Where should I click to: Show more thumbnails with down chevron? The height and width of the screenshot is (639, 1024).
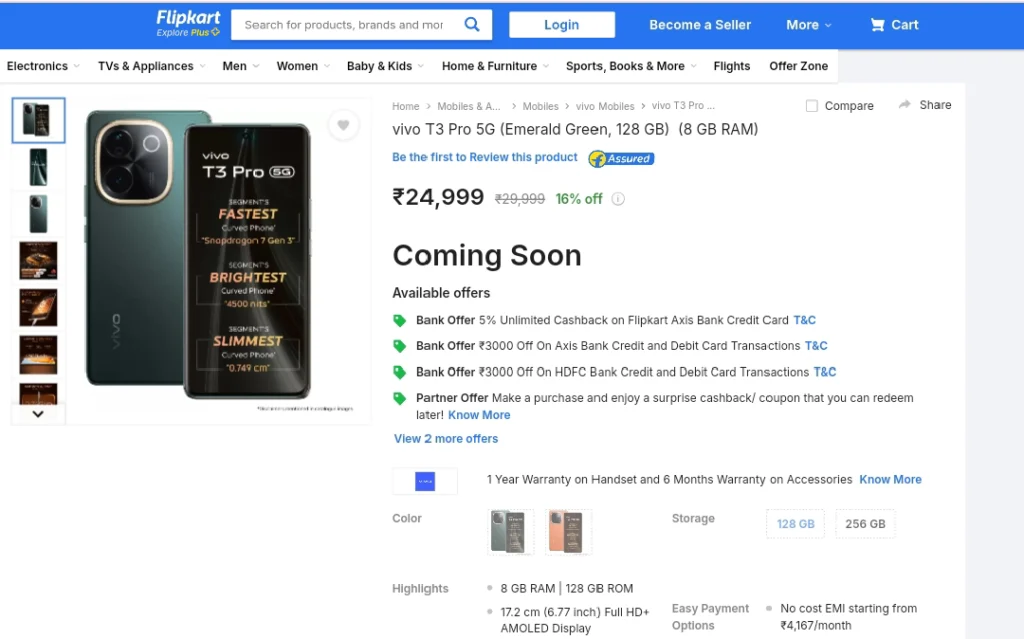(x=38, y=414)
